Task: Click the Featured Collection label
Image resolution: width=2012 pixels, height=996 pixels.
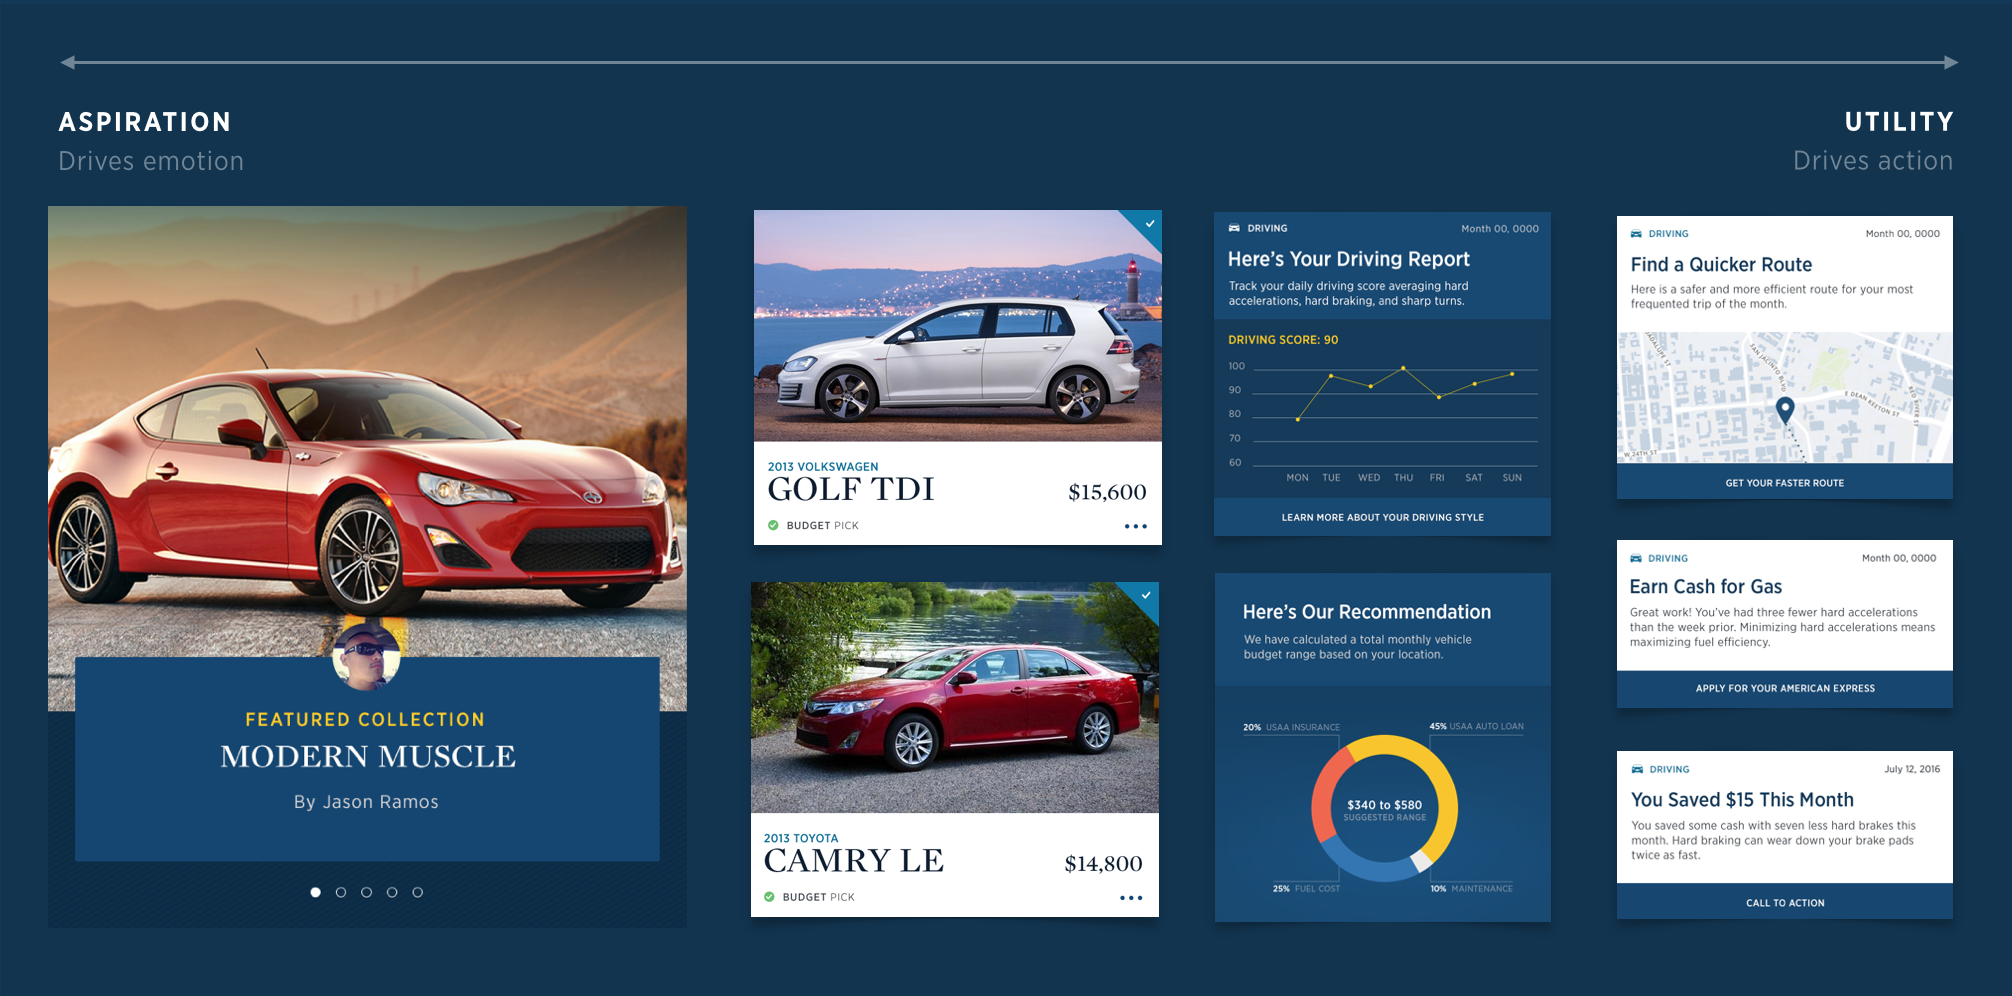Action: coord(365,720)
